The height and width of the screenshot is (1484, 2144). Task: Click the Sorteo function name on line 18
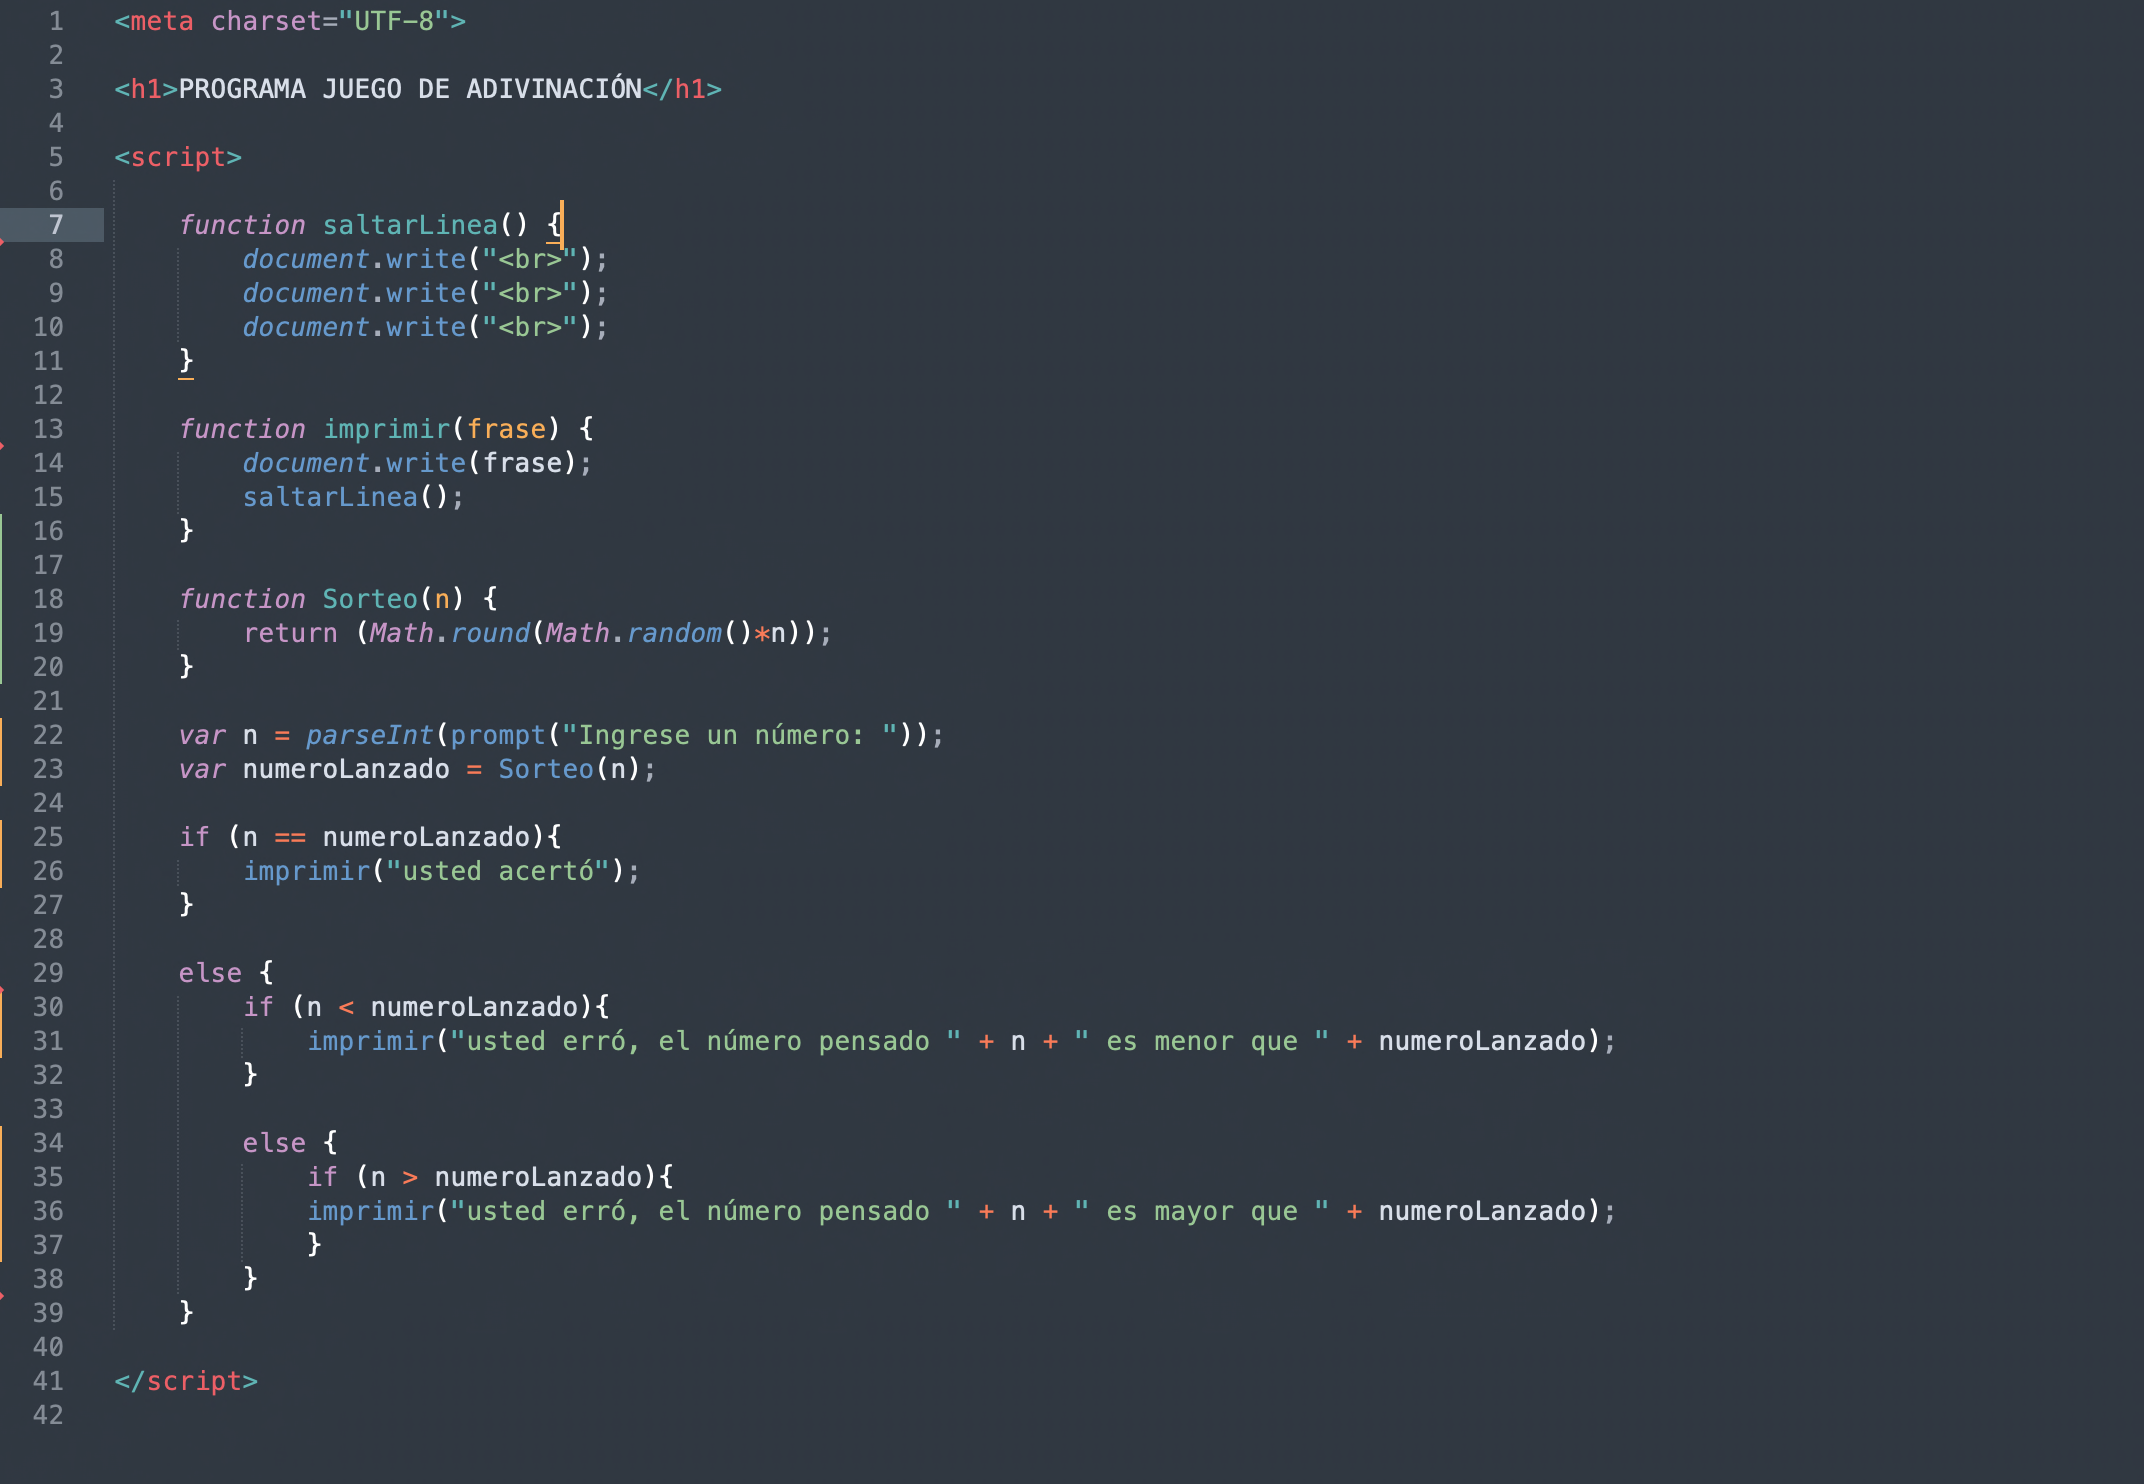click(x=370, y=599)
